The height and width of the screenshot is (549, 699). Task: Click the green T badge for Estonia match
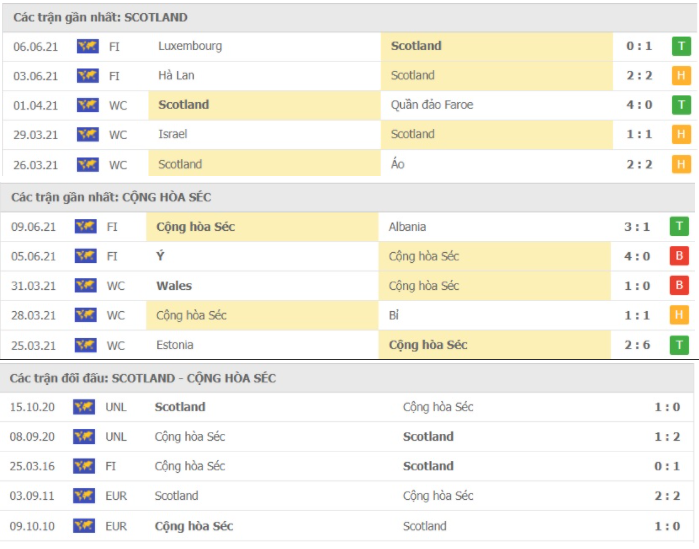[x=679, y=345]
